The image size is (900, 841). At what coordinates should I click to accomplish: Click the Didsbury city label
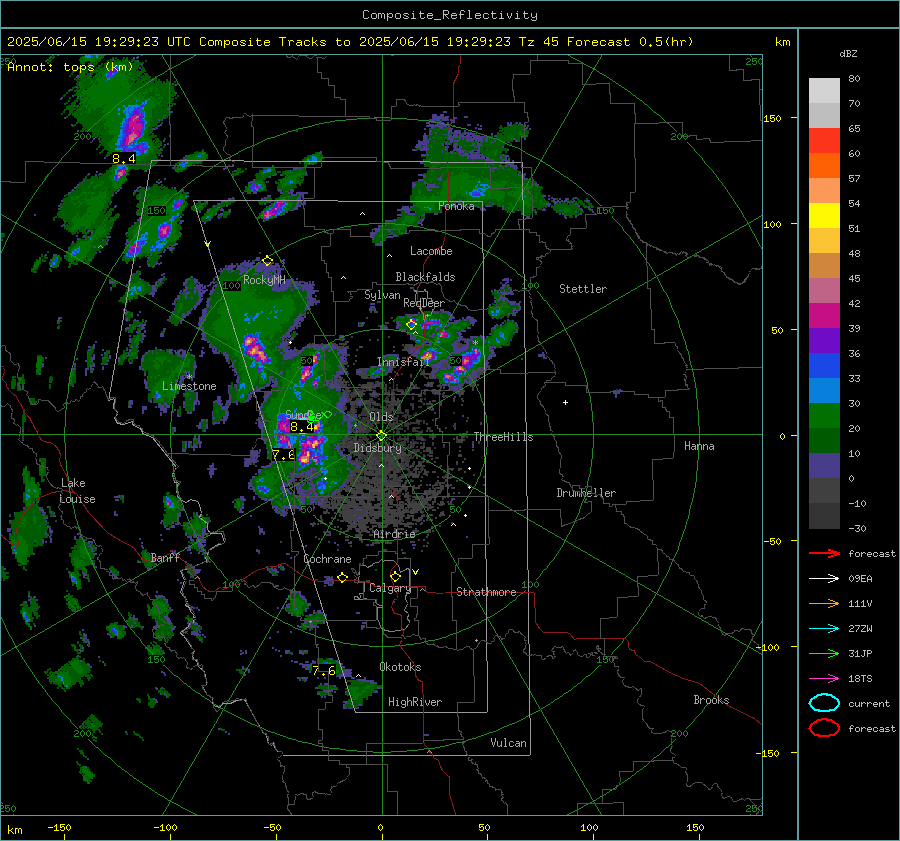(x=377, y=448)
